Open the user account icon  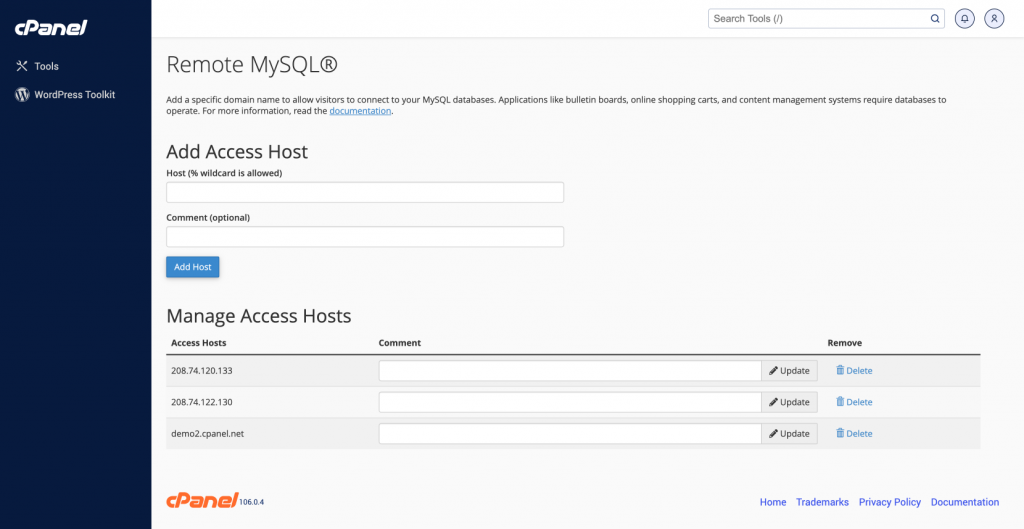[993, 18]
